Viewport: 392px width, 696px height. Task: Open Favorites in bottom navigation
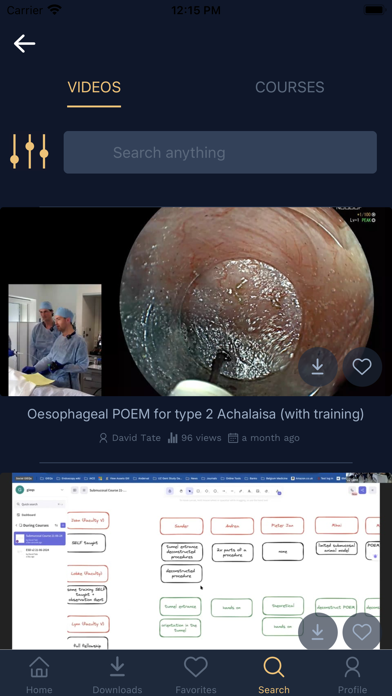pos(196,675)
